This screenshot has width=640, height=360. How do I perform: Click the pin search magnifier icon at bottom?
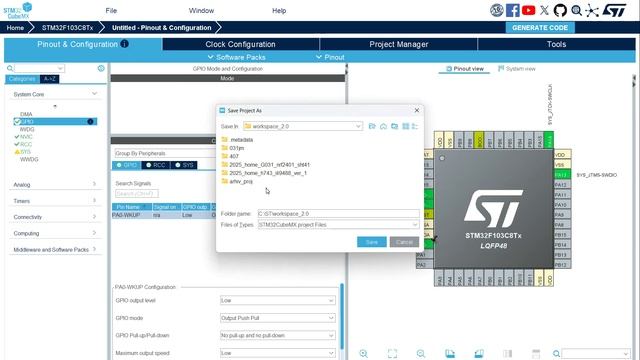(556, 353)
